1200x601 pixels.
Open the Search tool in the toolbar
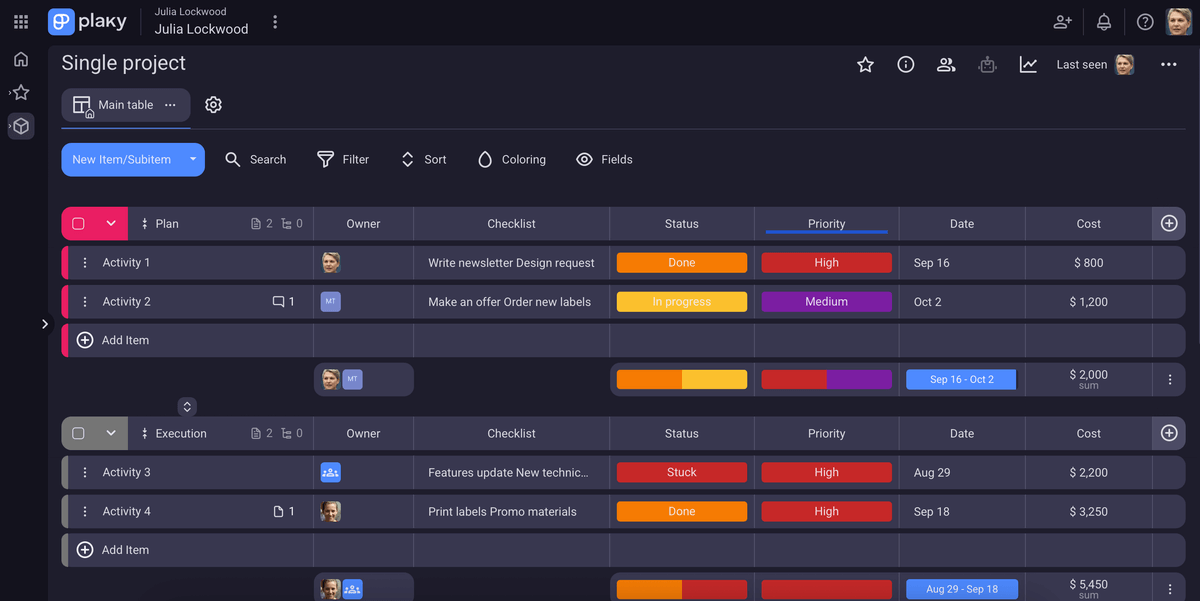coord(256,159)
